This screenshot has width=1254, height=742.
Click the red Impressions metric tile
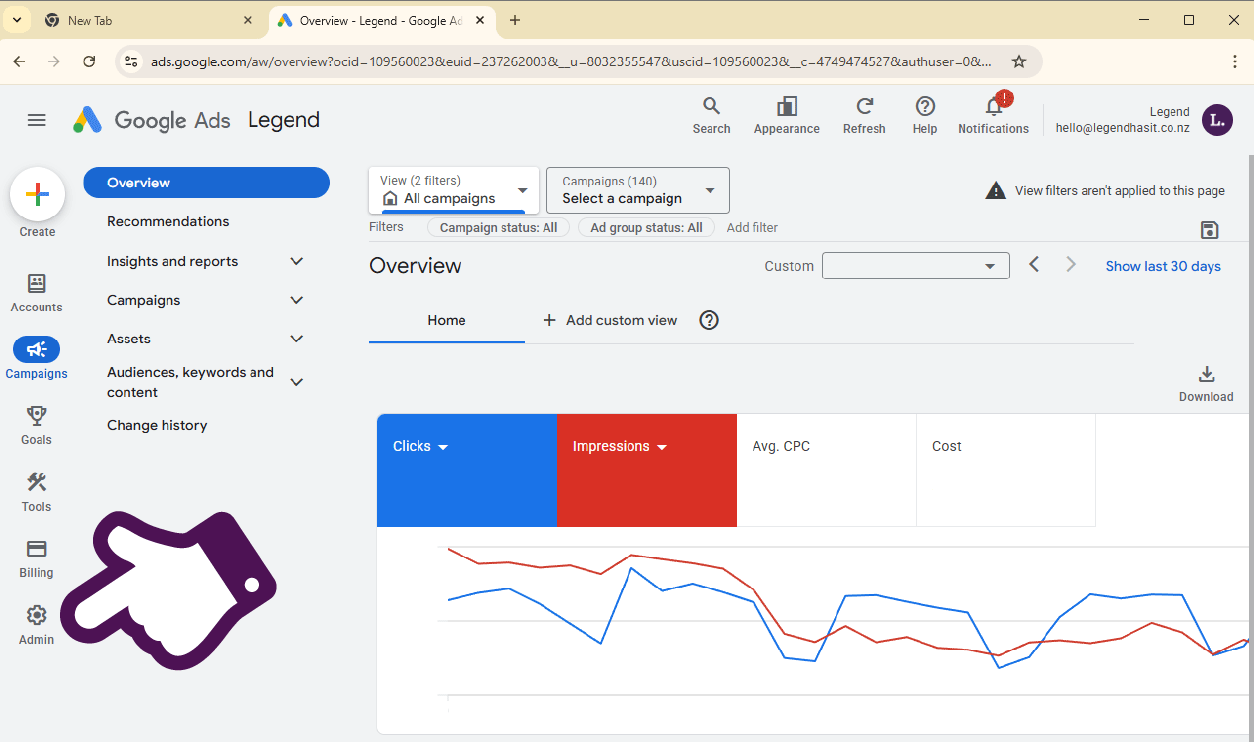click(647, 470)
